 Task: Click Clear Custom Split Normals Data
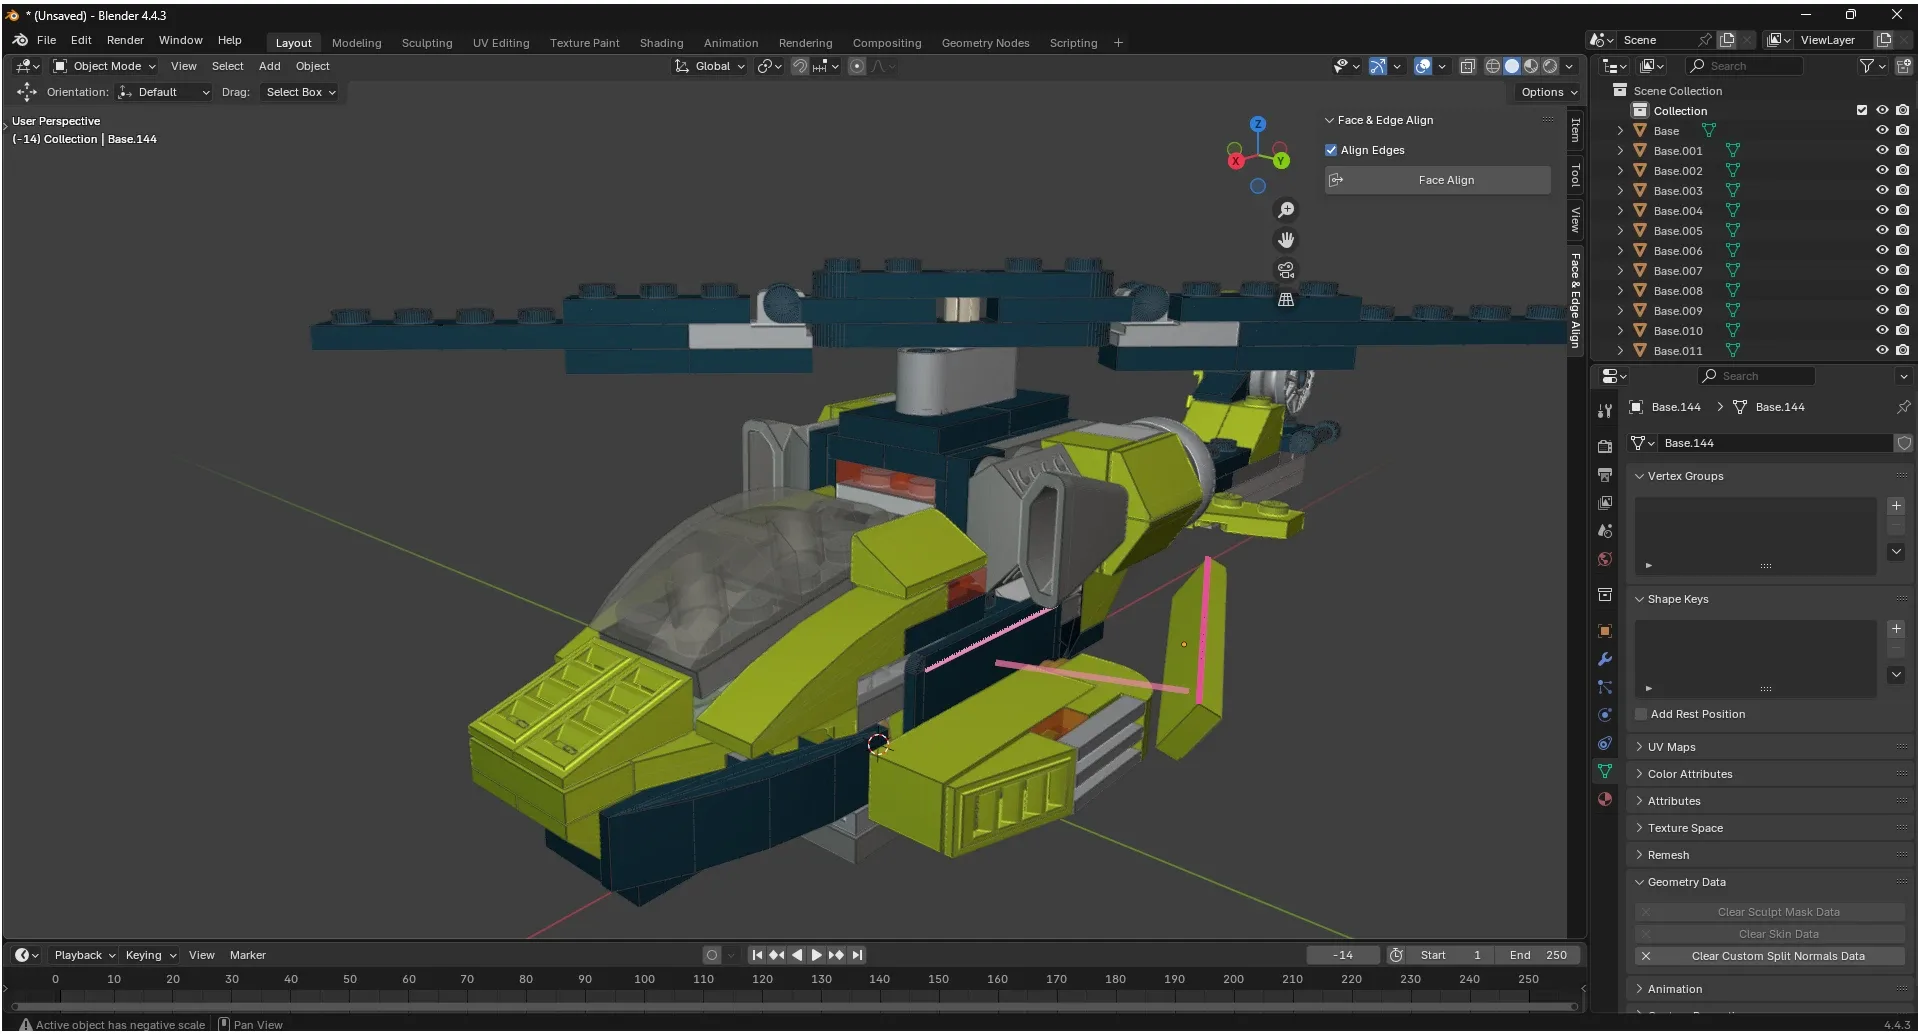(x=1777, y=956)
